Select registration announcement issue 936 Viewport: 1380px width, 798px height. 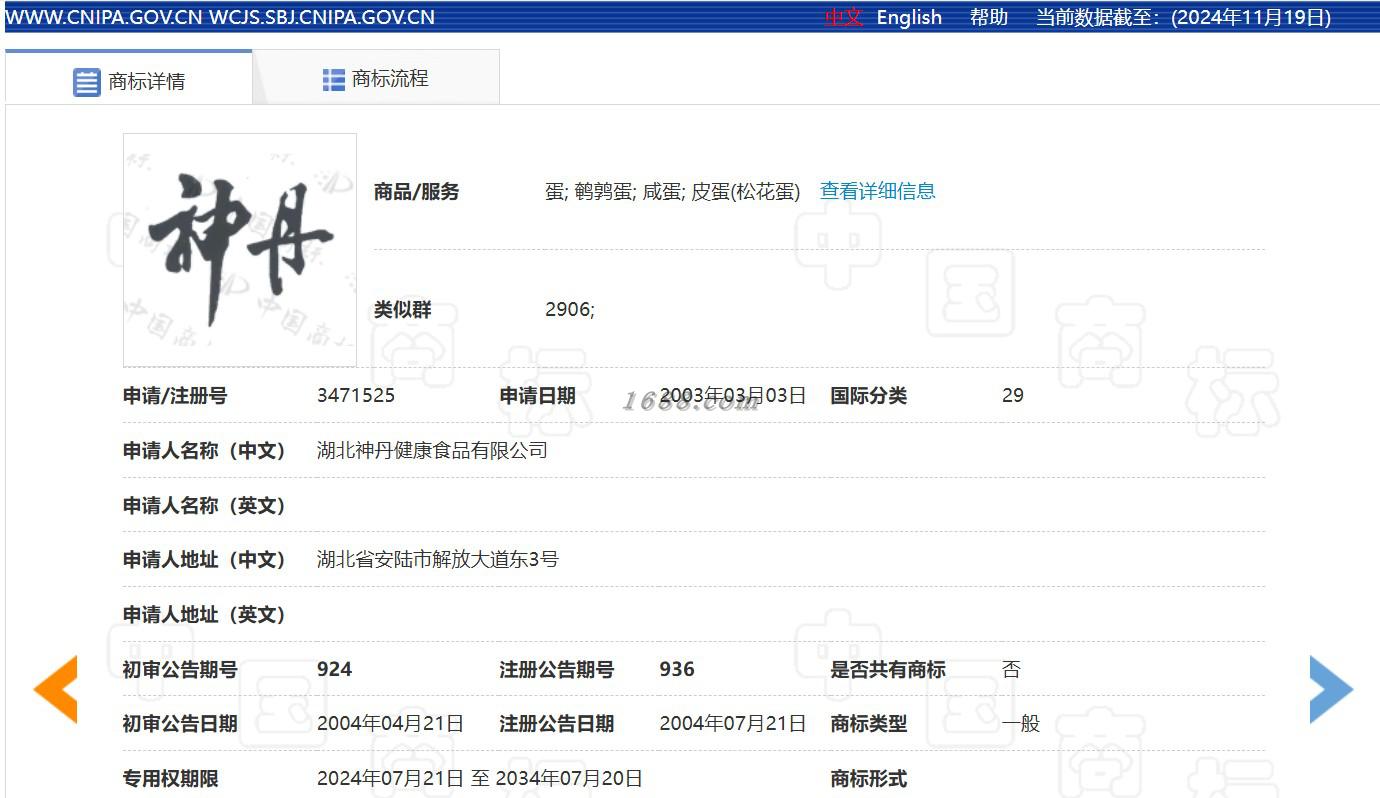click(677, 669)
